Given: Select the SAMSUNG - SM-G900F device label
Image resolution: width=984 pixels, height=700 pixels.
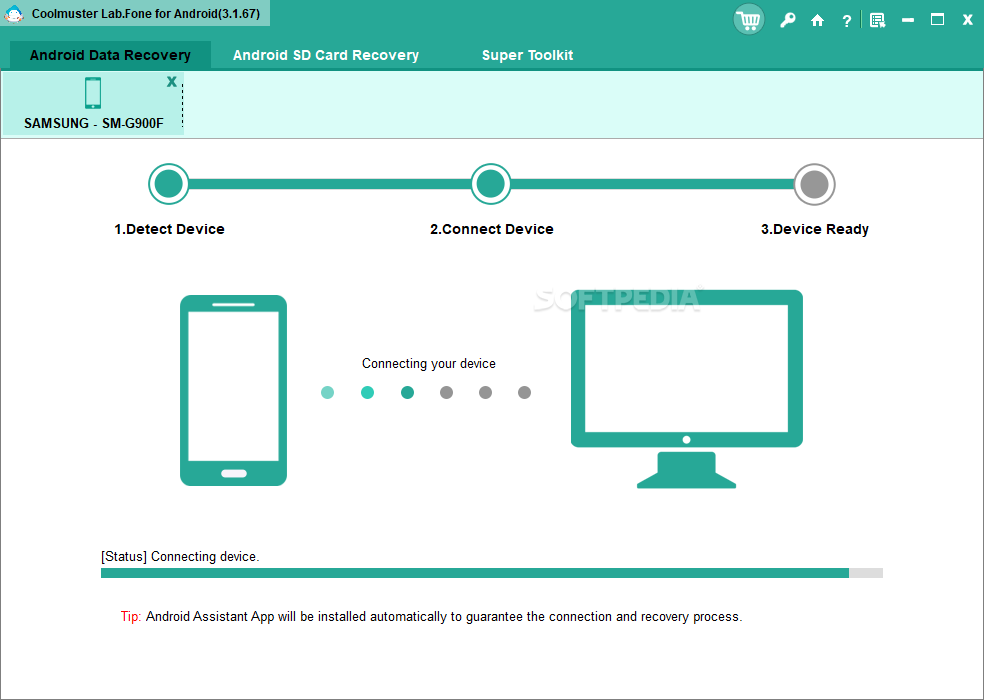Looking at the screenshot, I should 94,123.
